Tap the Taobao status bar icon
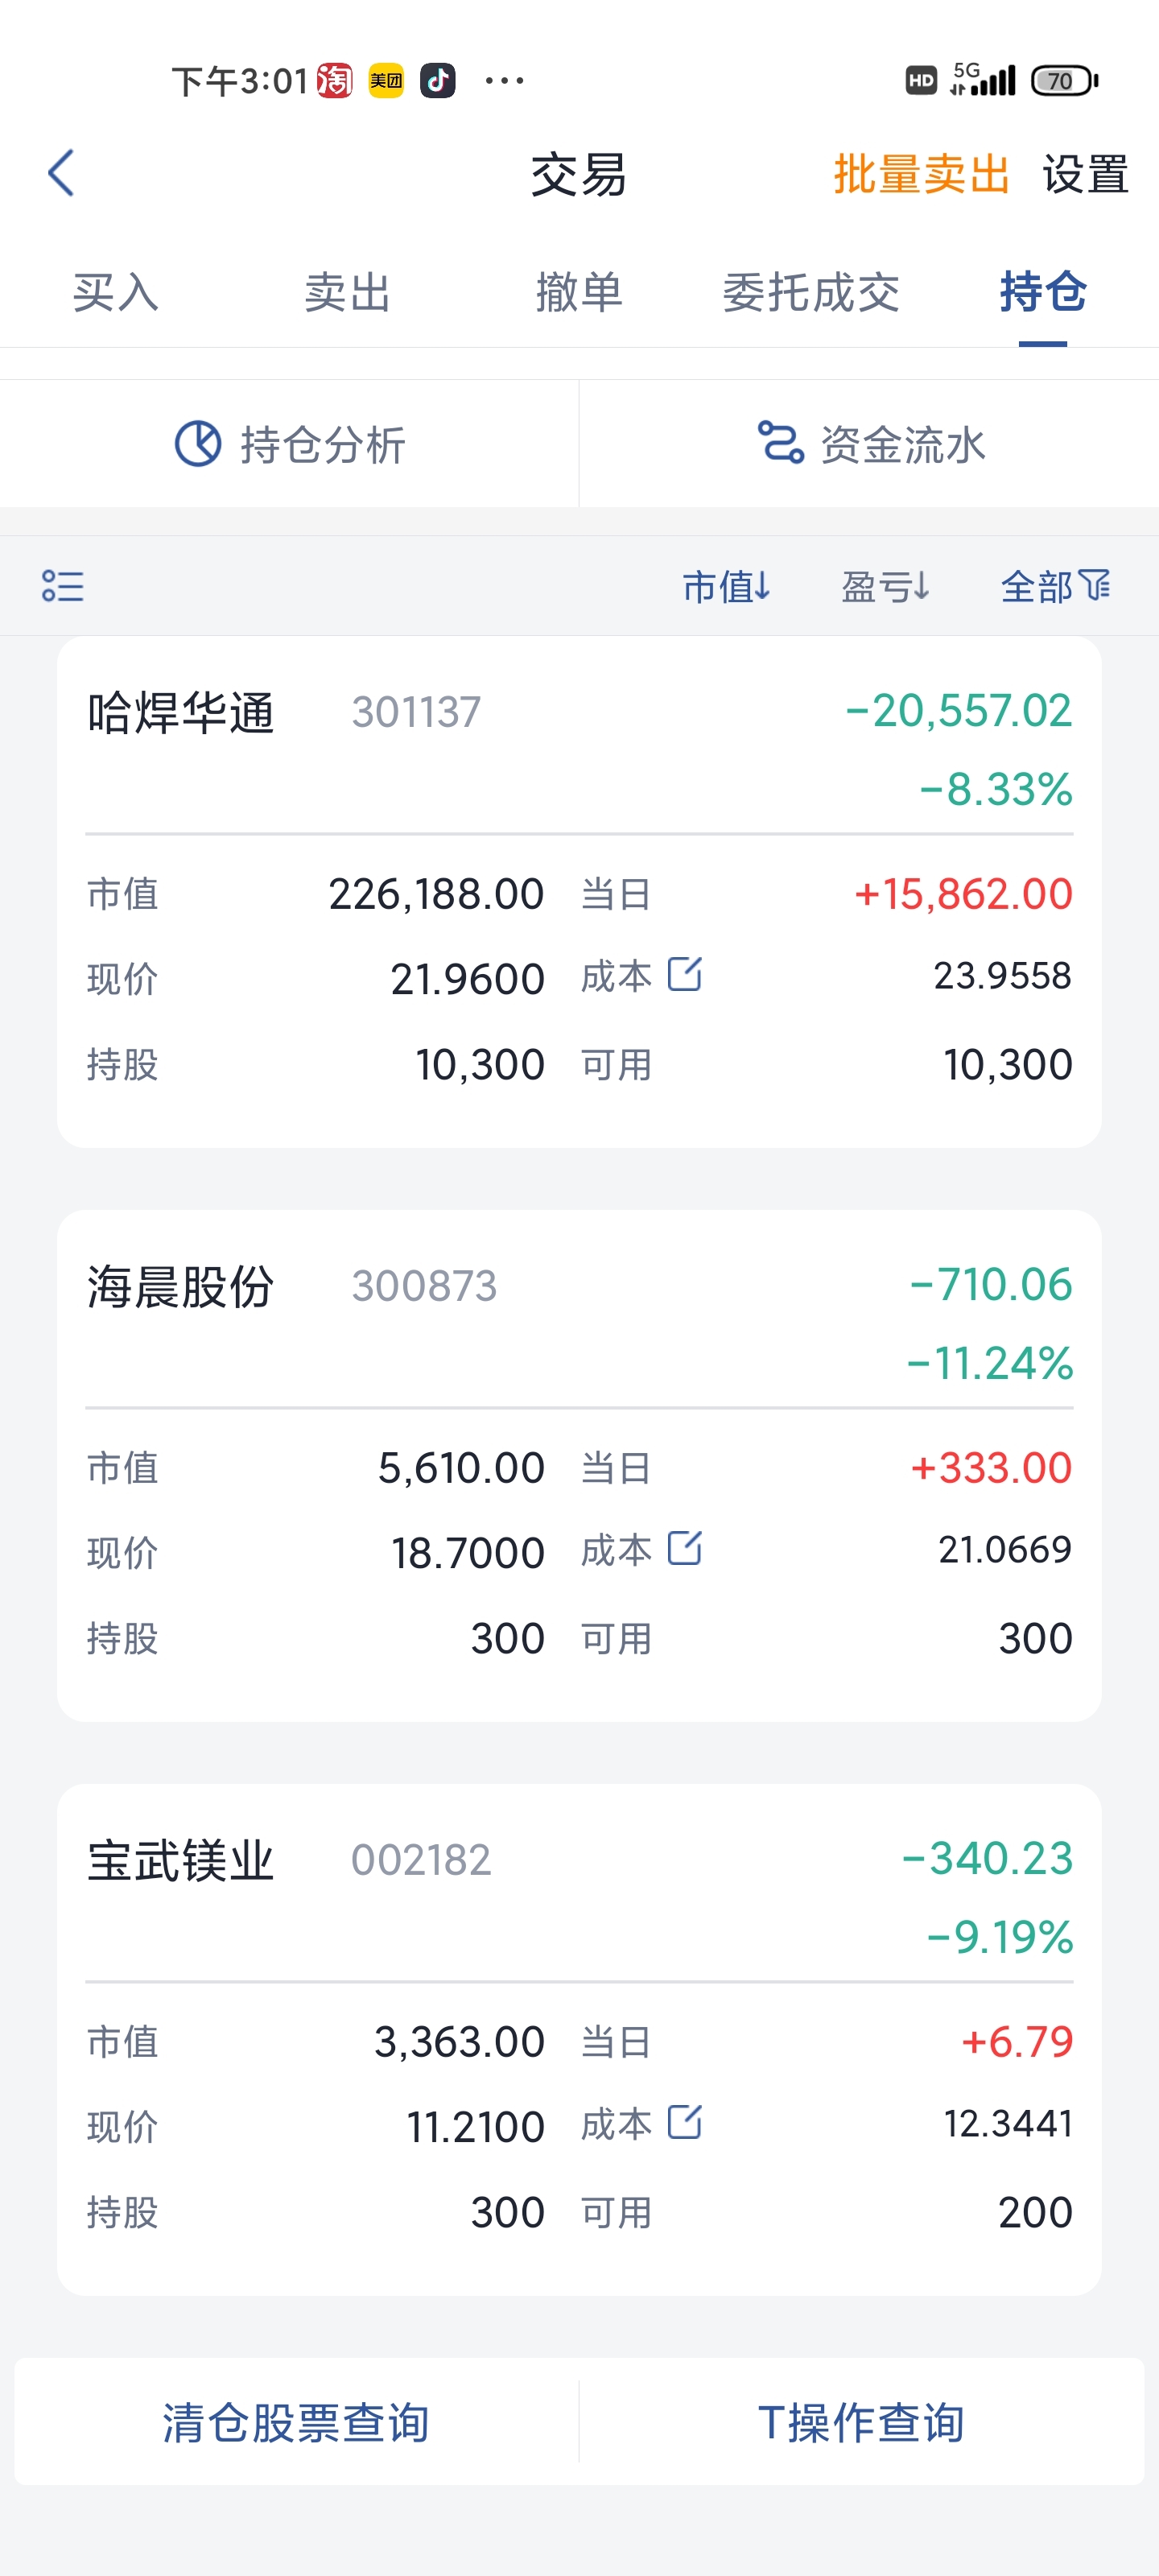The width and height of the screenshot is (1159, 2576). (334, 80)
